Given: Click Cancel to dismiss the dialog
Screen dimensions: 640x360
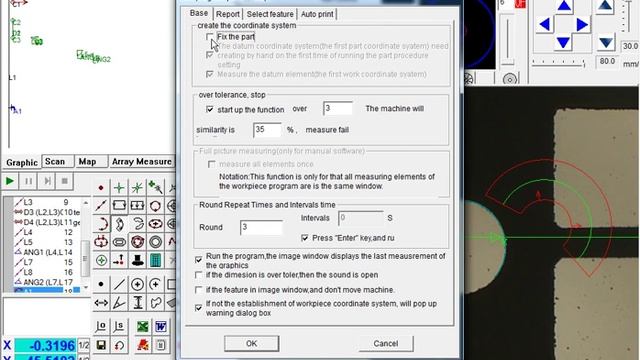Looking at the screenshot, I should pyautogui.click(x=386, y=344).
